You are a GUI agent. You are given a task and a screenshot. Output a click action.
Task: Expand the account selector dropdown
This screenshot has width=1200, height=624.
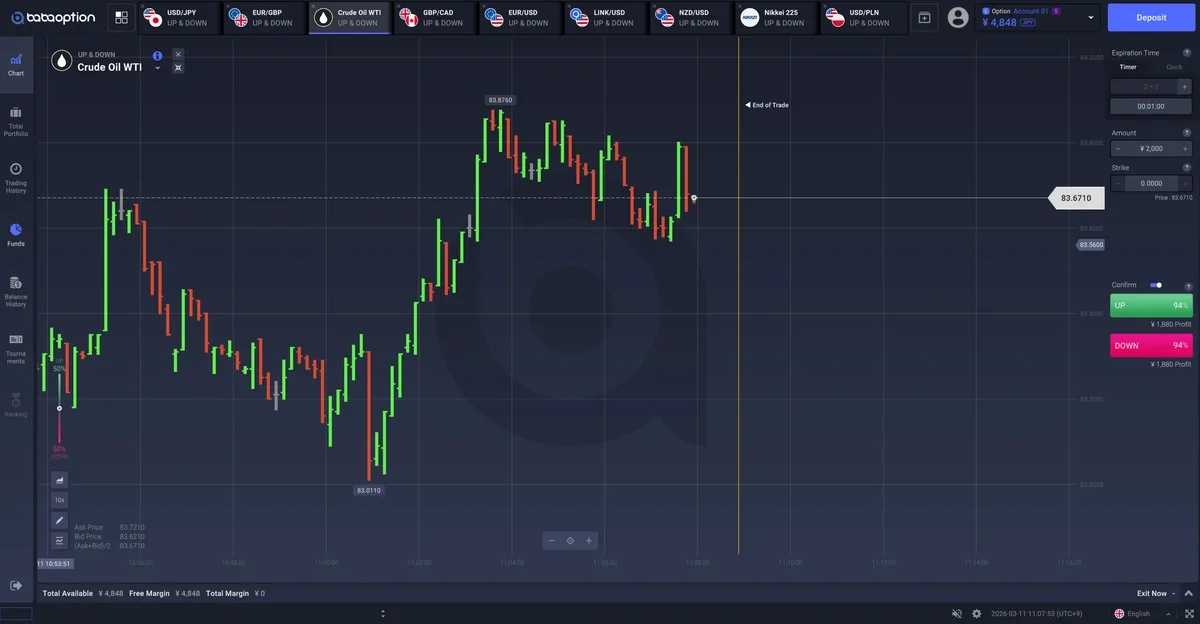coord(1090,17)
